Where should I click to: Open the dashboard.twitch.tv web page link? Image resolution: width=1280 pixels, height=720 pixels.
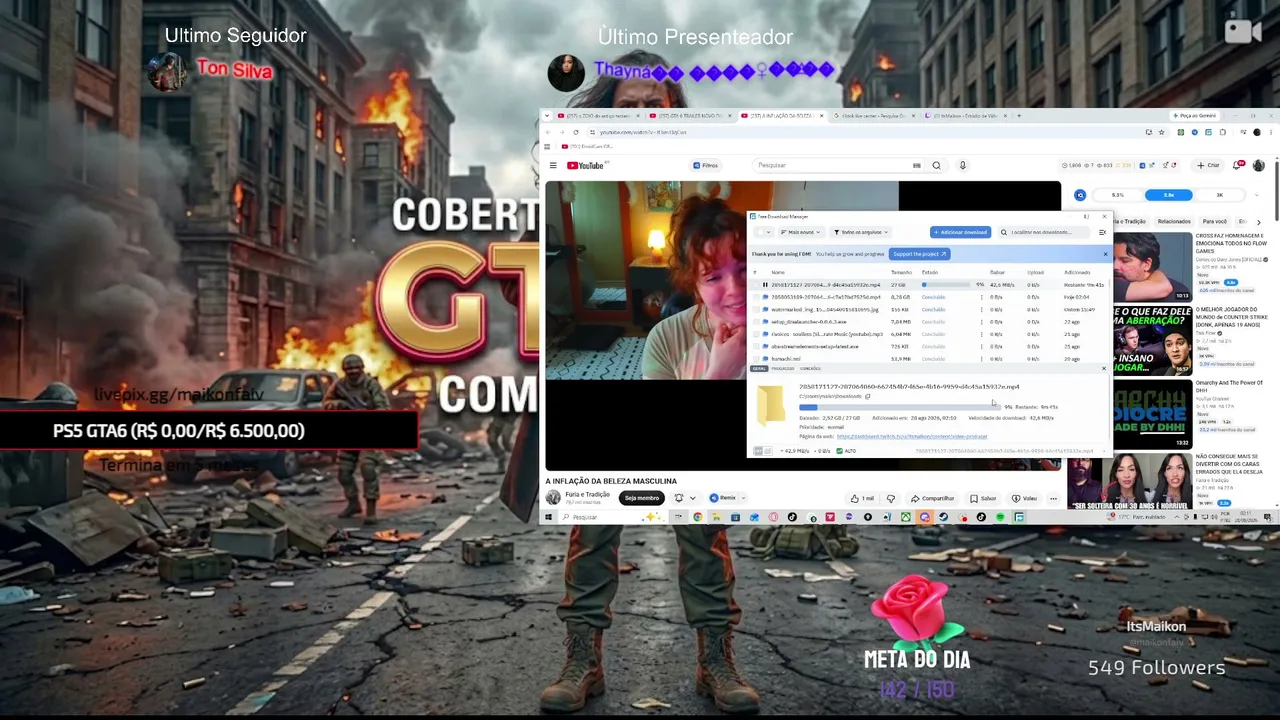click(912, 437)
